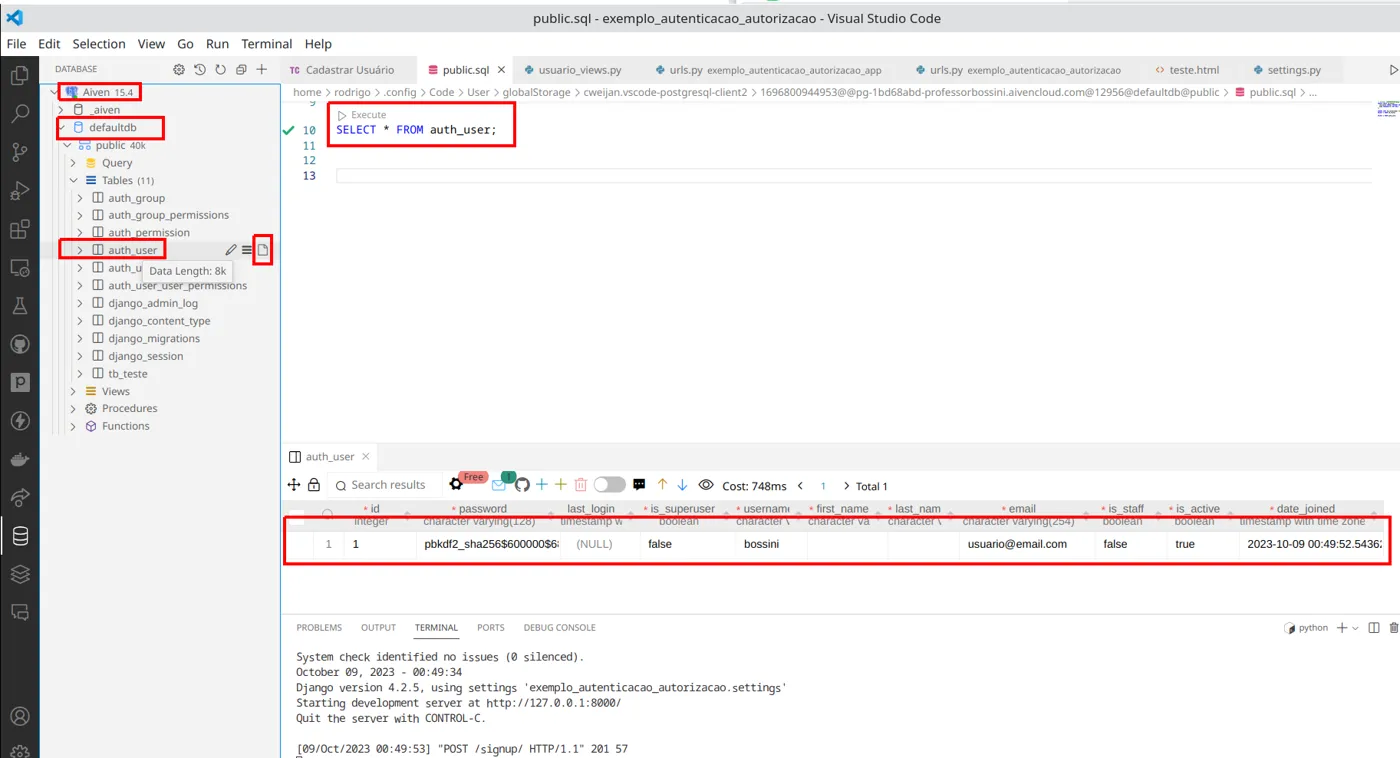The image size is (1400, 758).
Task: Expand the _aiven database node
Action: [x=62, y=110]
